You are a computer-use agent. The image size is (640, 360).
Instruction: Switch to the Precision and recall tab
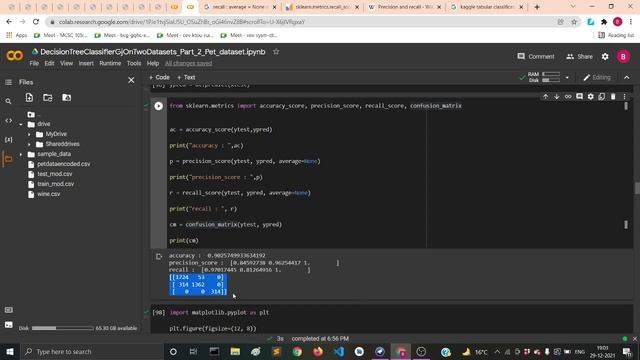tap(404, 7)
